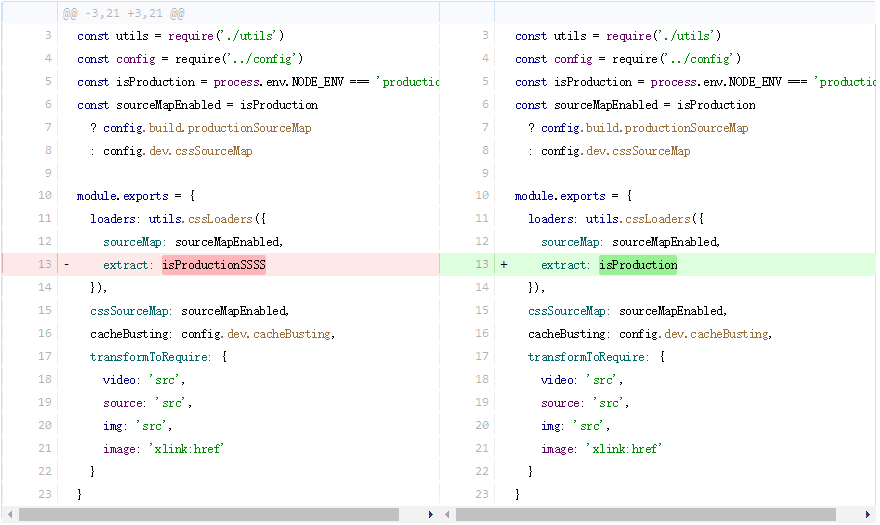Image resolution: width=880 pixels, height=525 pixels.
Task: Click the hunk header '@@ -3,21 +3,21 @@'
Action: [123, 13]
